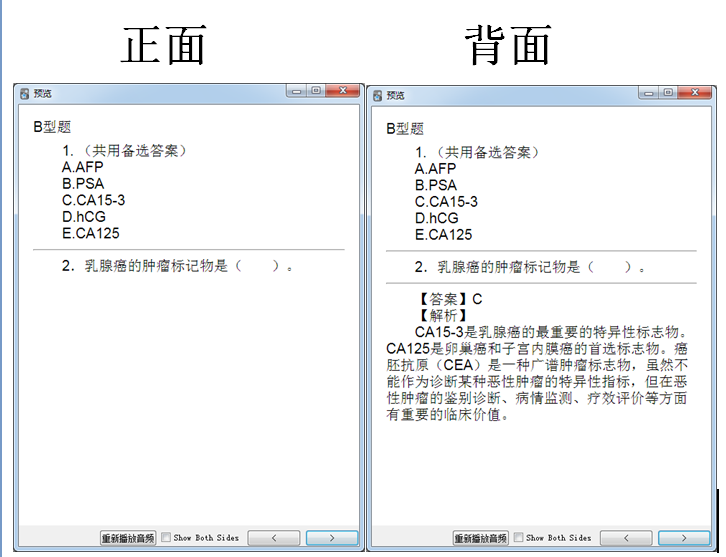Click option C.CA15-3 in the left window
726x557 pixels.
94,200
